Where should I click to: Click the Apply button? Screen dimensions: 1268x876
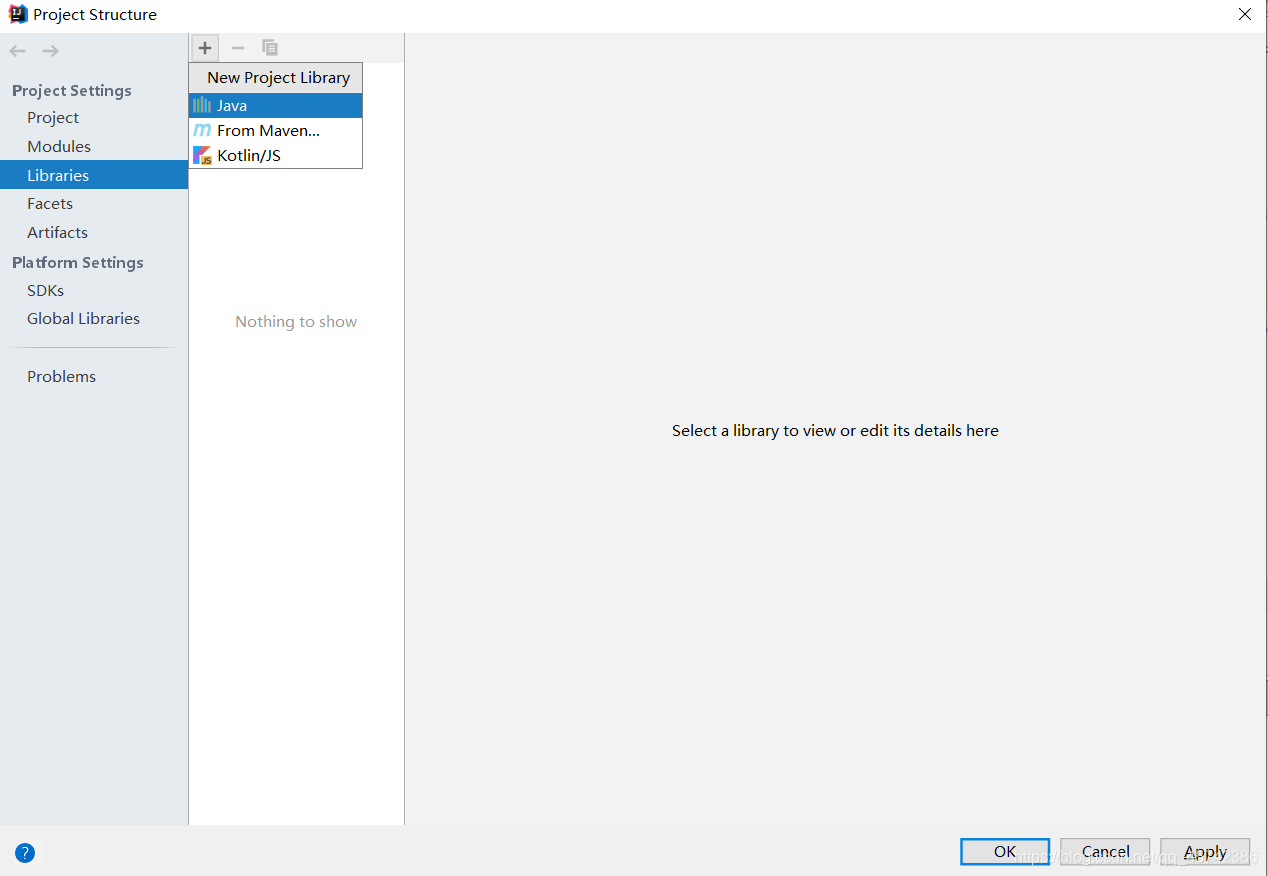point(1205,852)
